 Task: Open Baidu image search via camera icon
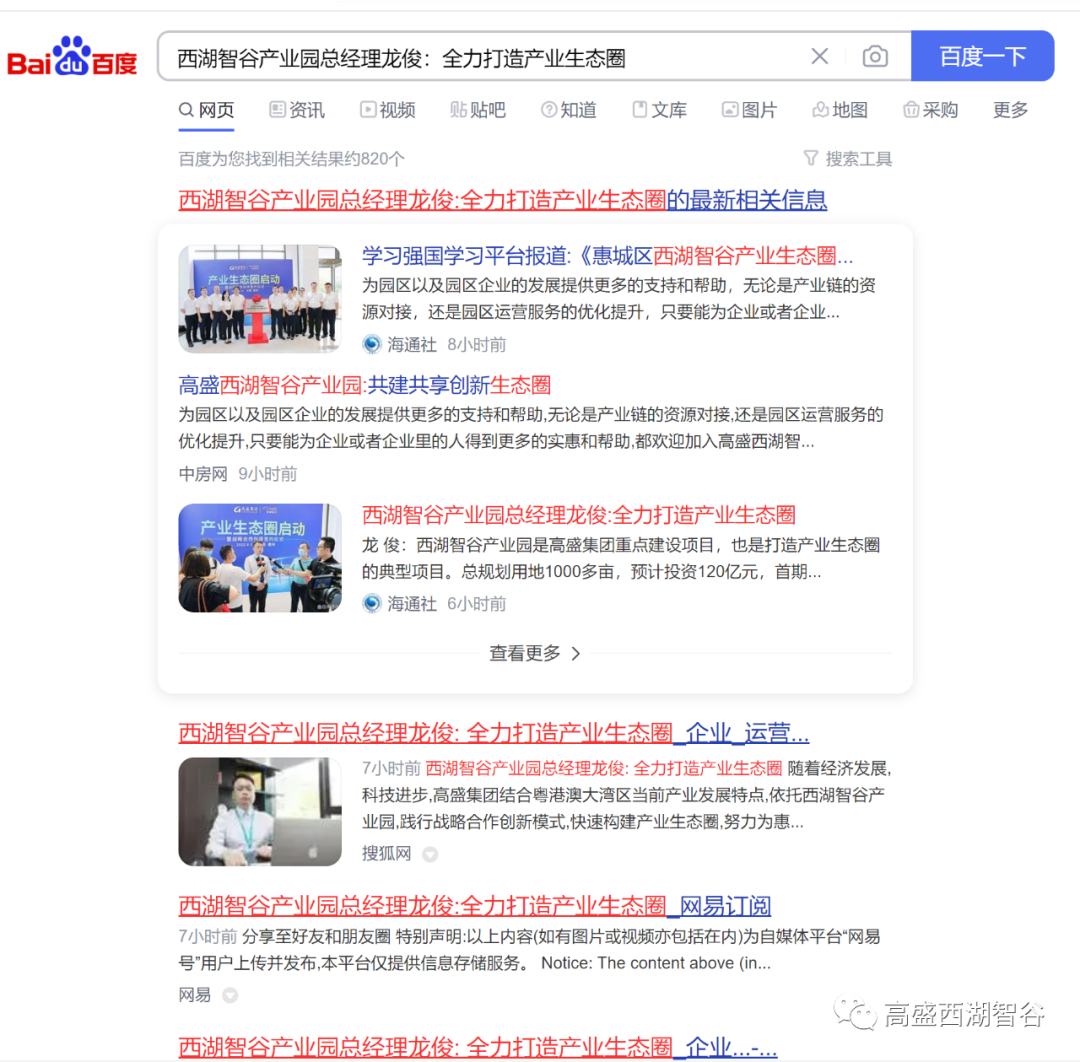click(x=875, y=57)
